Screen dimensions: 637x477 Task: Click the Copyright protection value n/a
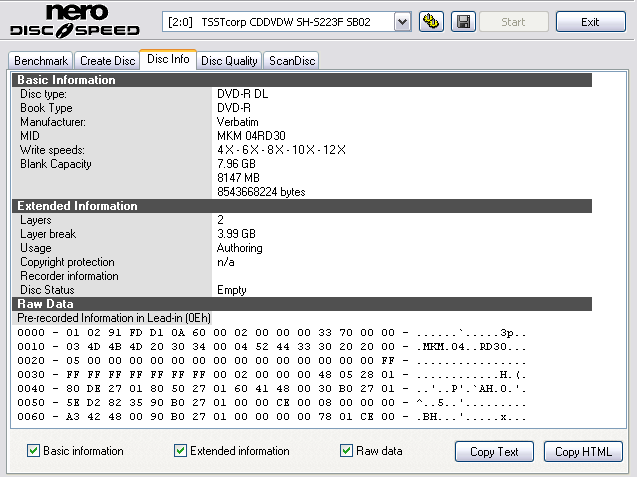pyautogui.click(x=226, y=262)
